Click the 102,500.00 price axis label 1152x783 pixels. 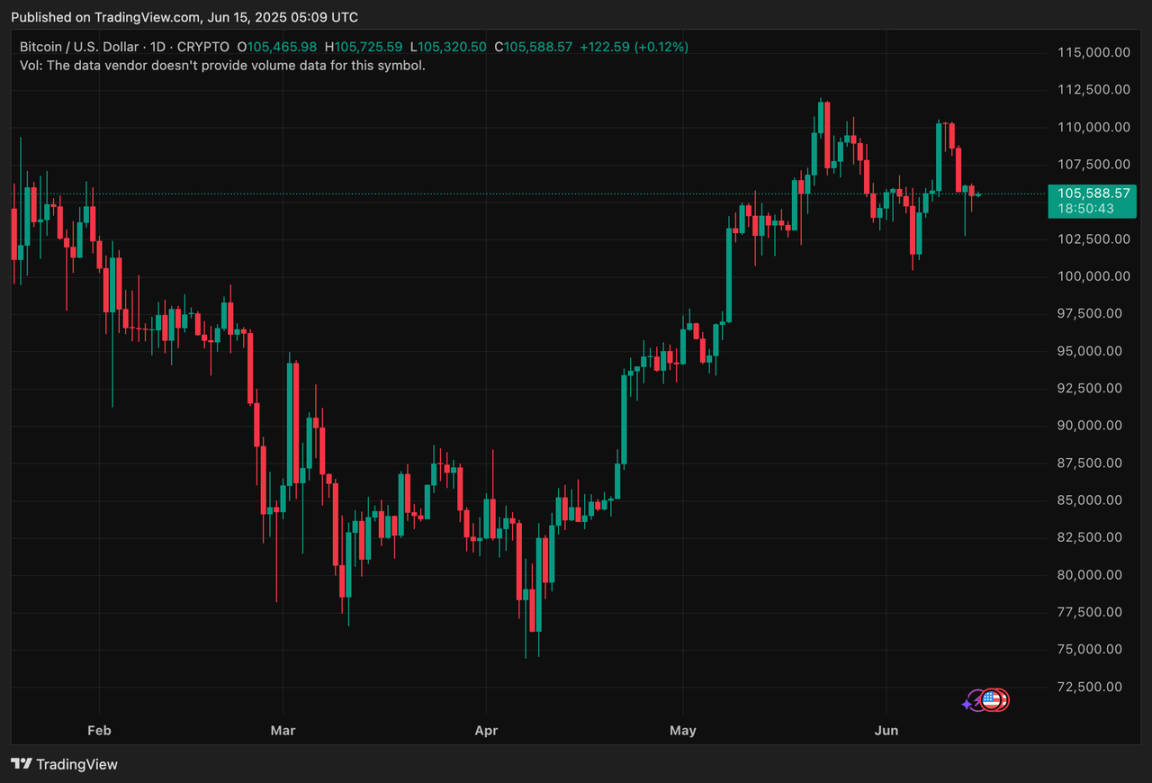pos(1093,239)
